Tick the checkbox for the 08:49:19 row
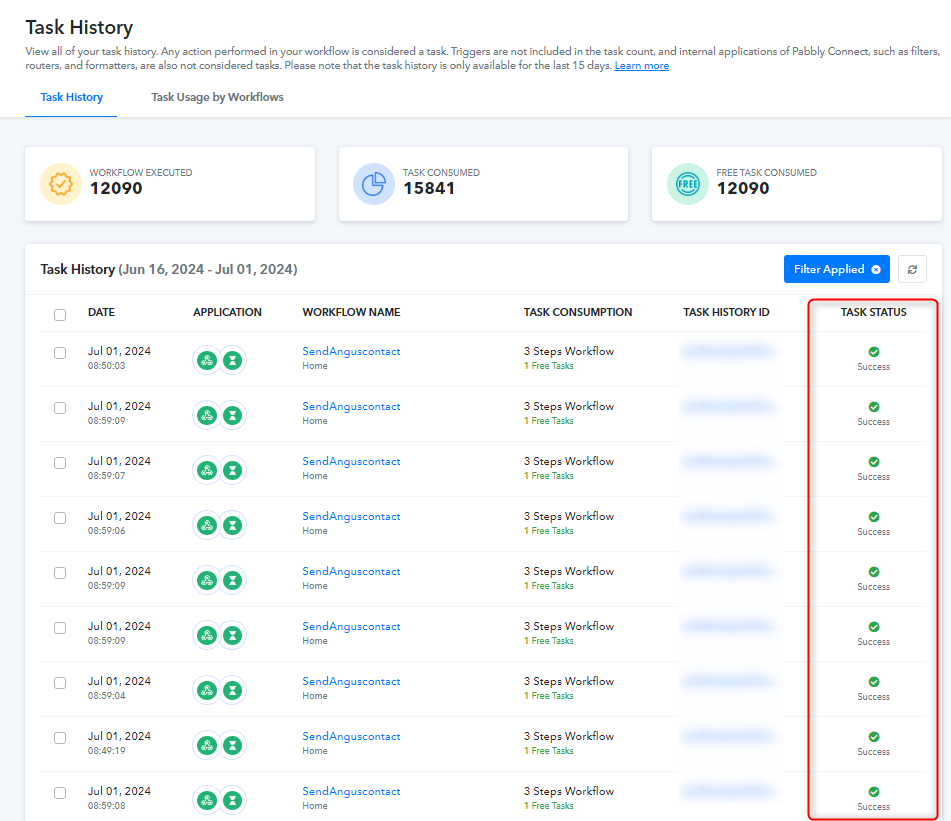This screenshot has height=821, width=951. (60, 738)
